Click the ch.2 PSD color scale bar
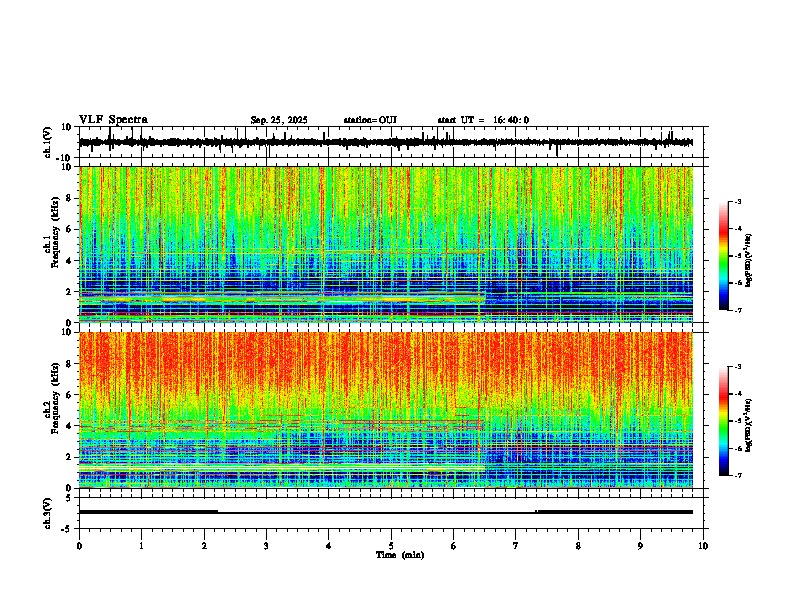 pos(724,421)
